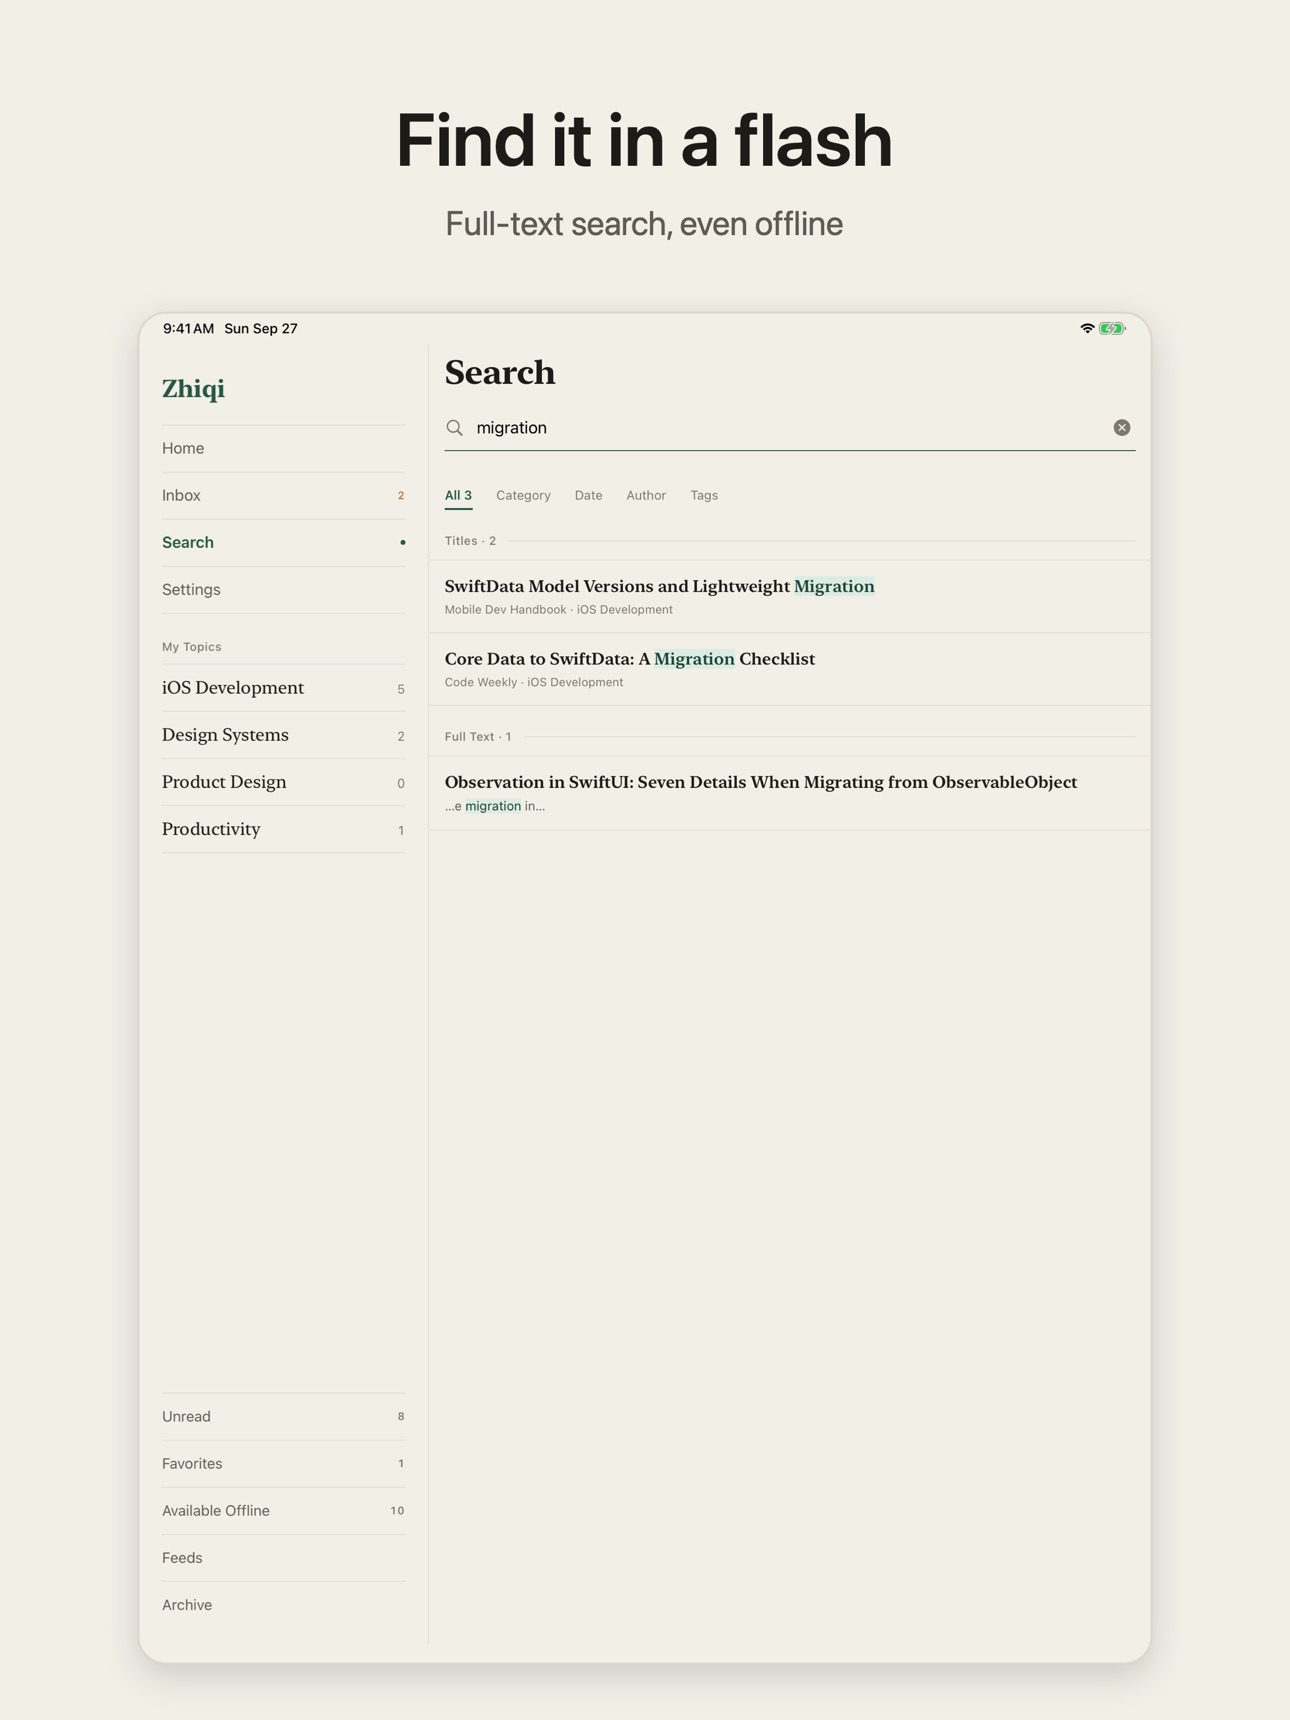1290x1720 pixels.
Task: Click the "Titles · 2" section header
Action: pyautogui.click(x=470, y=541)
